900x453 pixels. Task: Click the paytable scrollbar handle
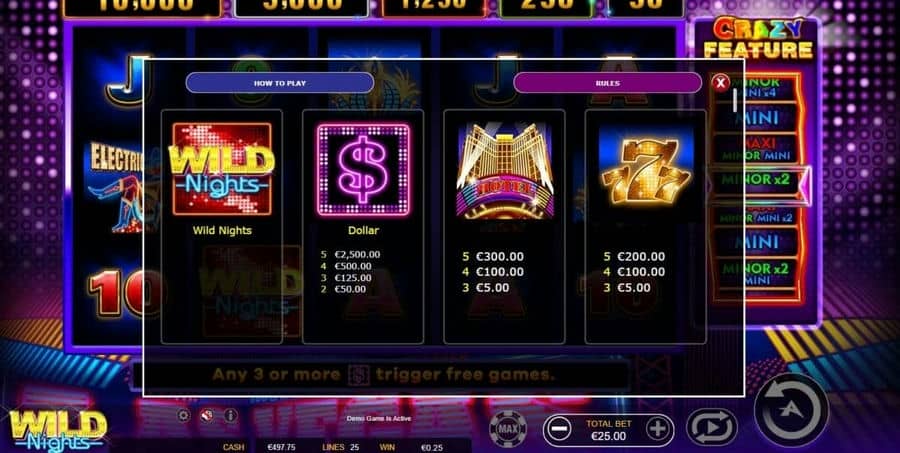coord(735,100)
